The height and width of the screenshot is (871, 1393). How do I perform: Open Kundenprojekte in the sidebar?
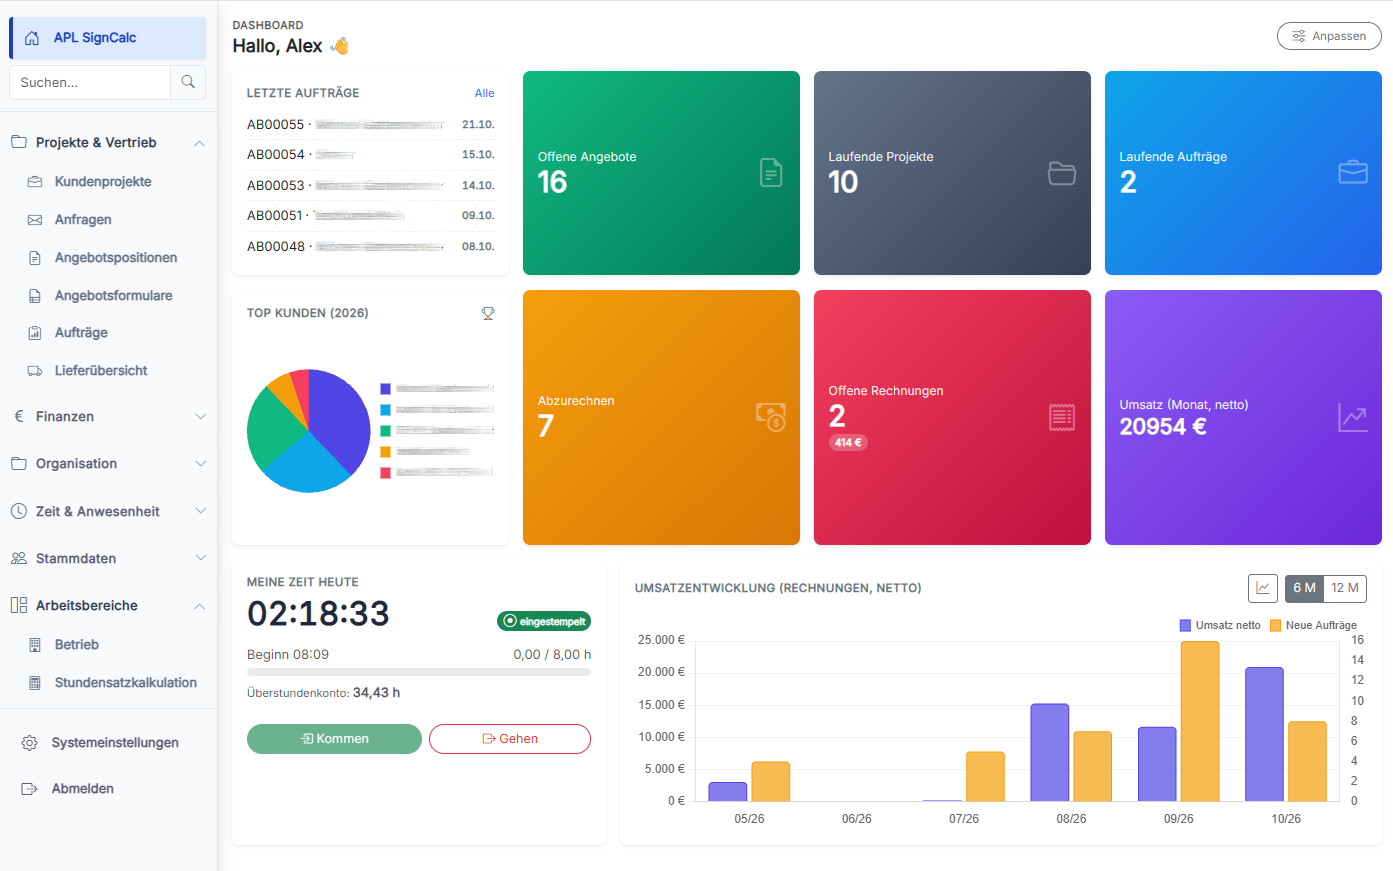(103, 182)
